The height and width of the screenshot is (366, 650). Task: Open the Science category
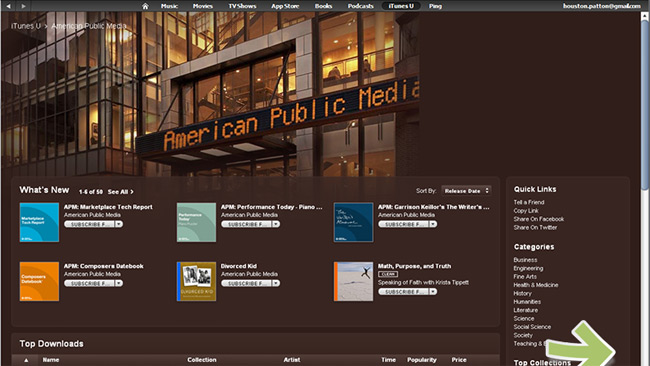[524, 318]
